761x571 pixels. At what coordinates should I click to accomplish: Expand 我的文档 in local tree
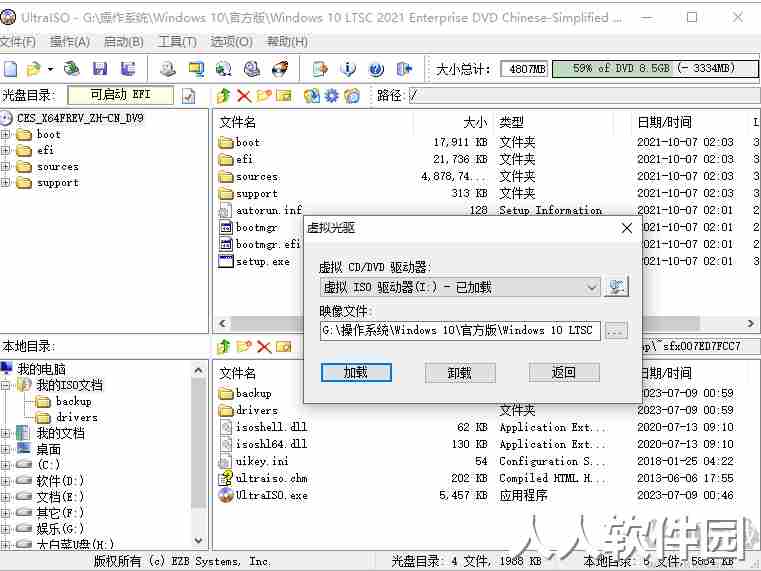pos(5,433)
